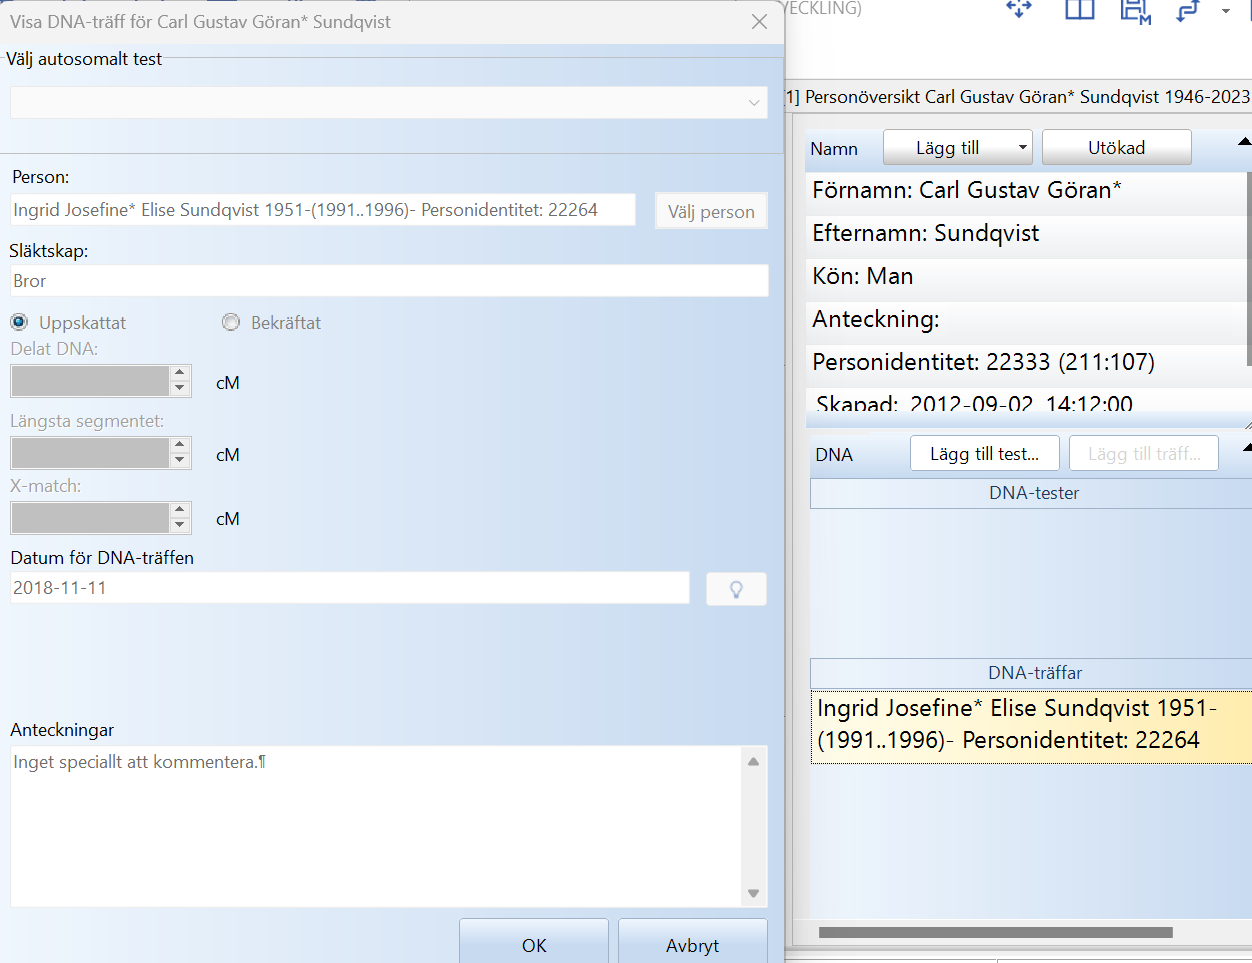
Task: Click the zigzag swap arrows toolbar icon
Action: [1188, 10]
